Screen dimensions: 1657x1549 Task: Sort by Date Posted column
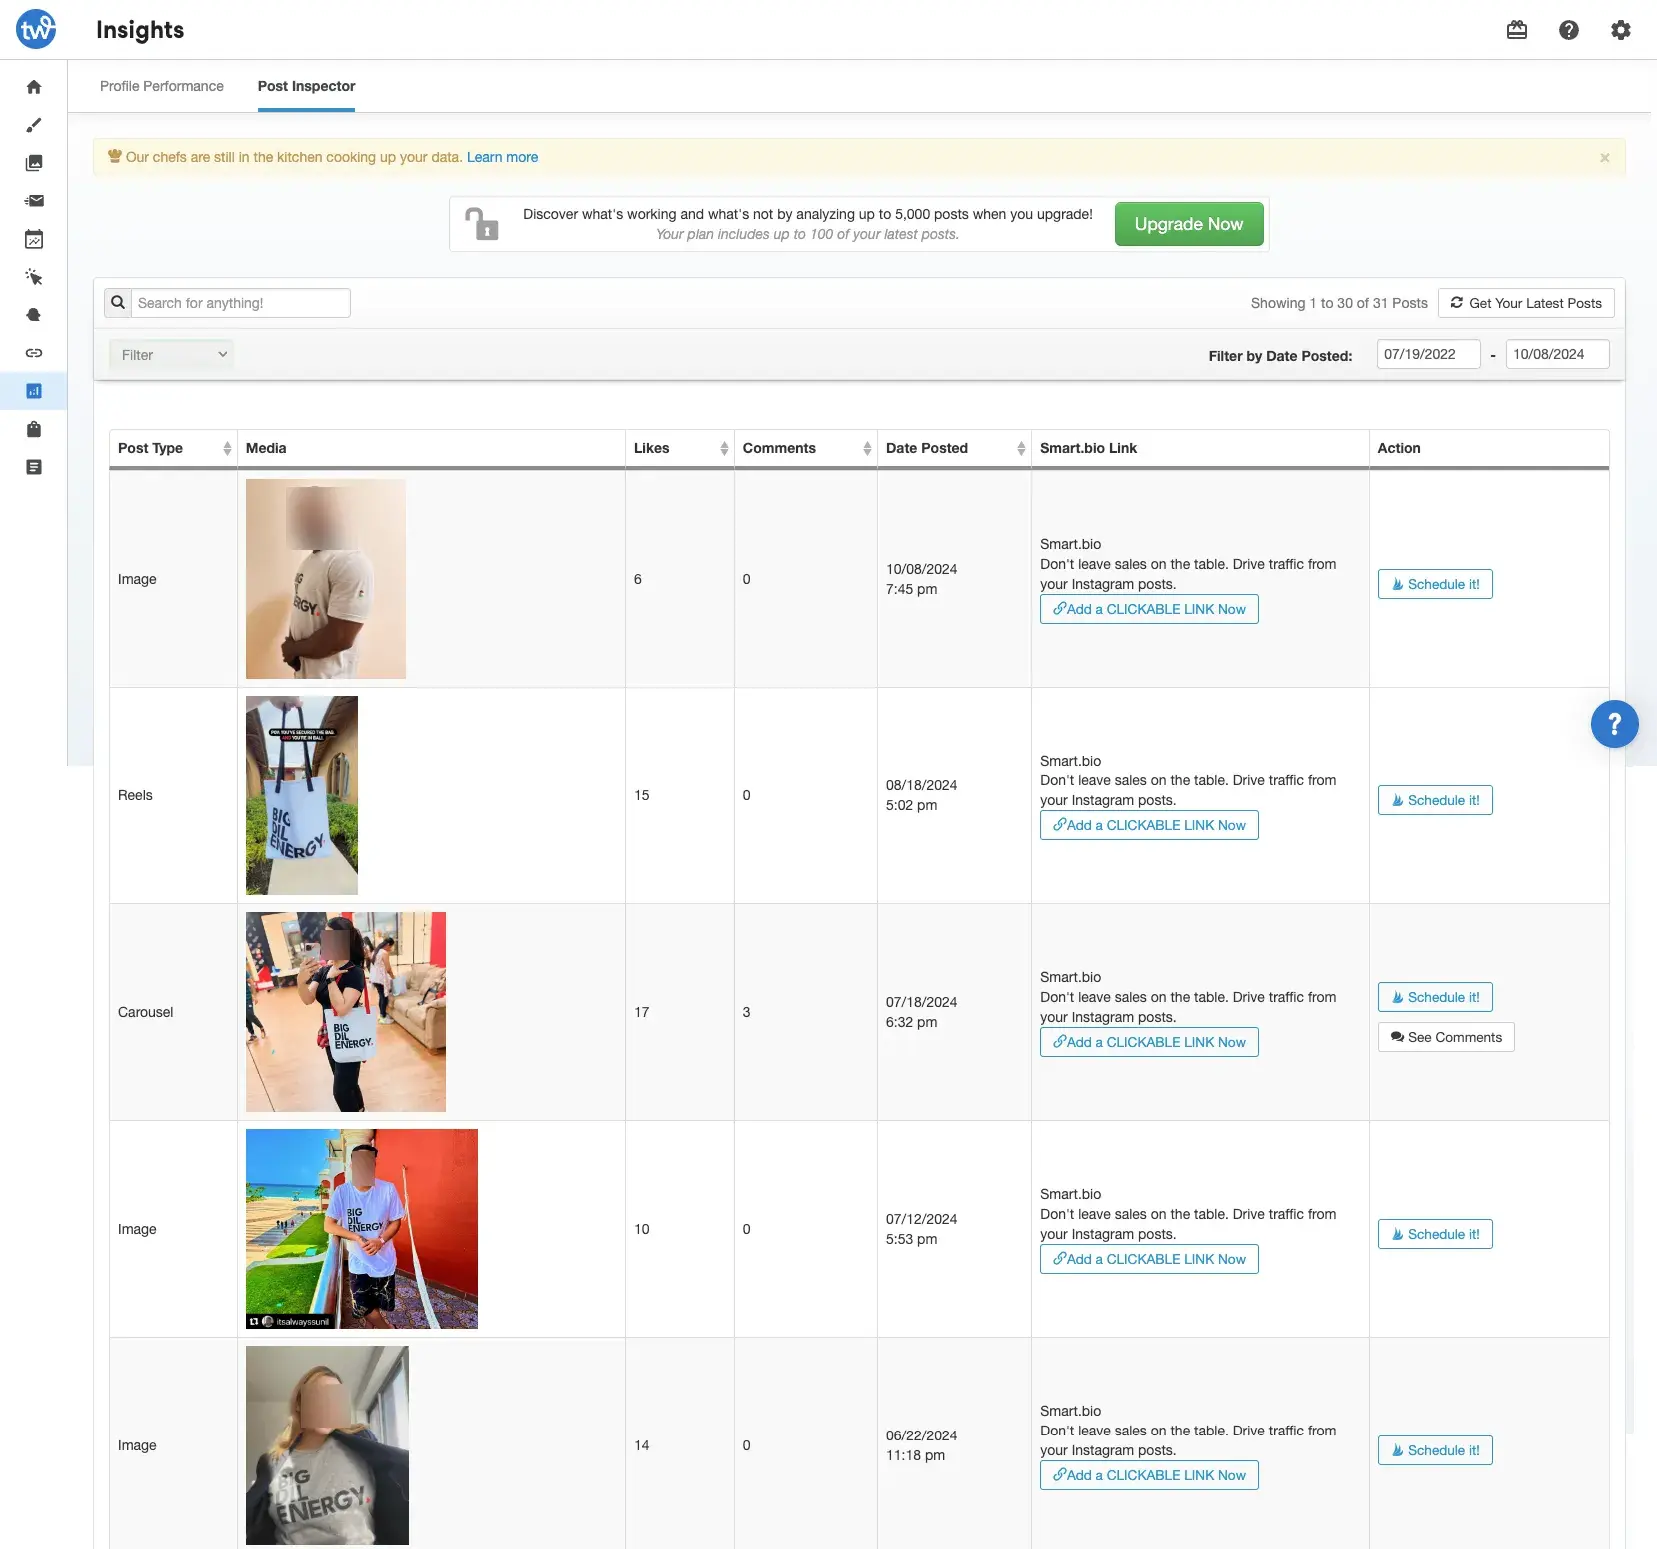[x=954, y=448]
